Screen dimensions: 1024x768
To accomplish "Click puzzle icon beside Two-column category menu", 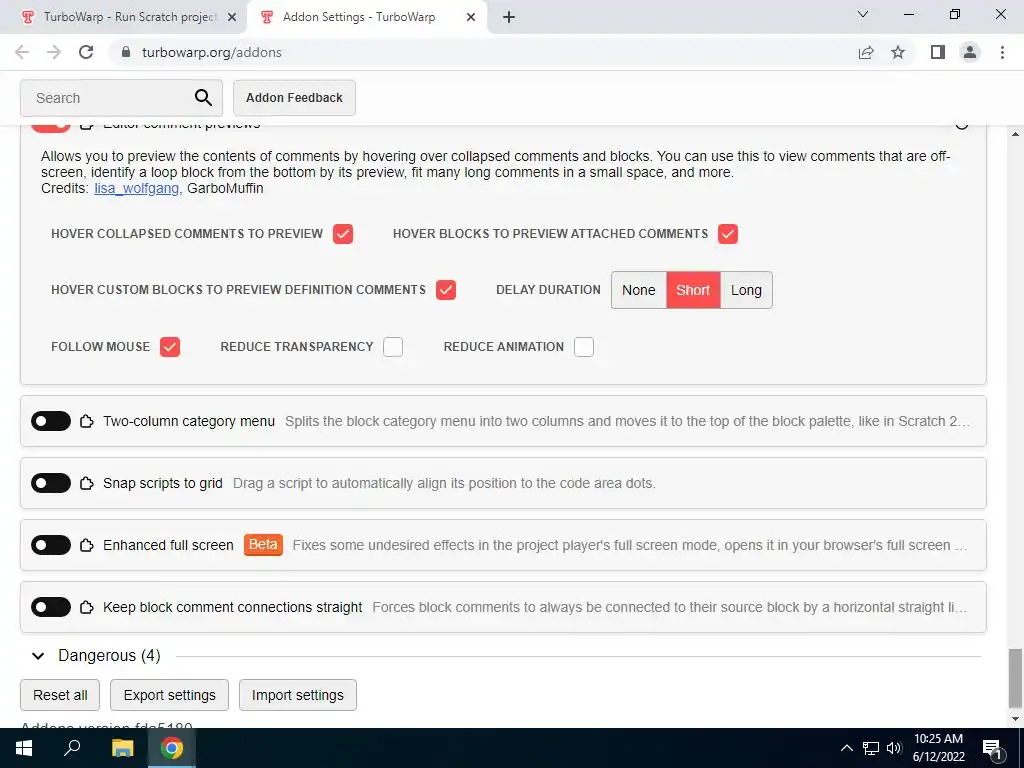I will point(86,421).
